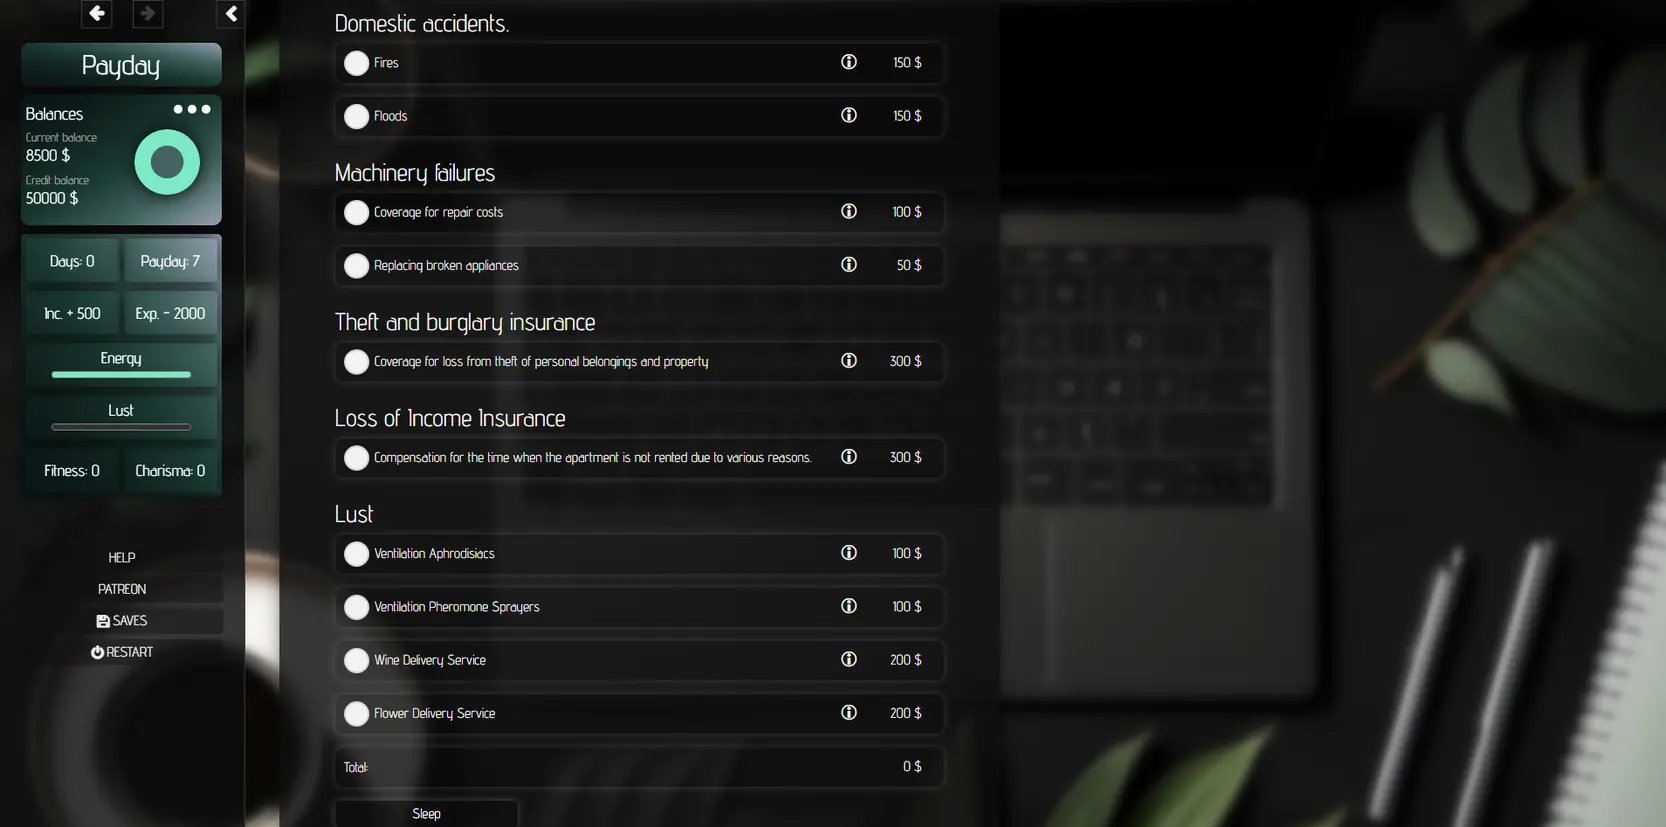The image size is (1666, 827).
Task: Enable the Fires insurance option
Action: [x=356, y=63]
